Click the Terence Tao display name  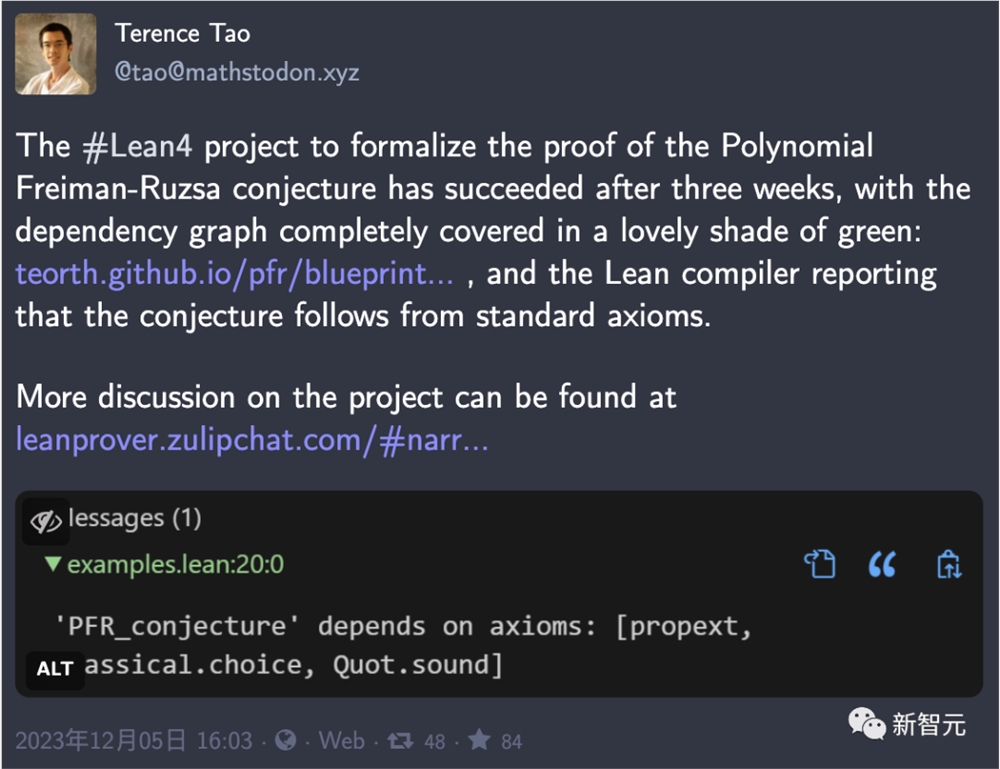pos(182,33)
